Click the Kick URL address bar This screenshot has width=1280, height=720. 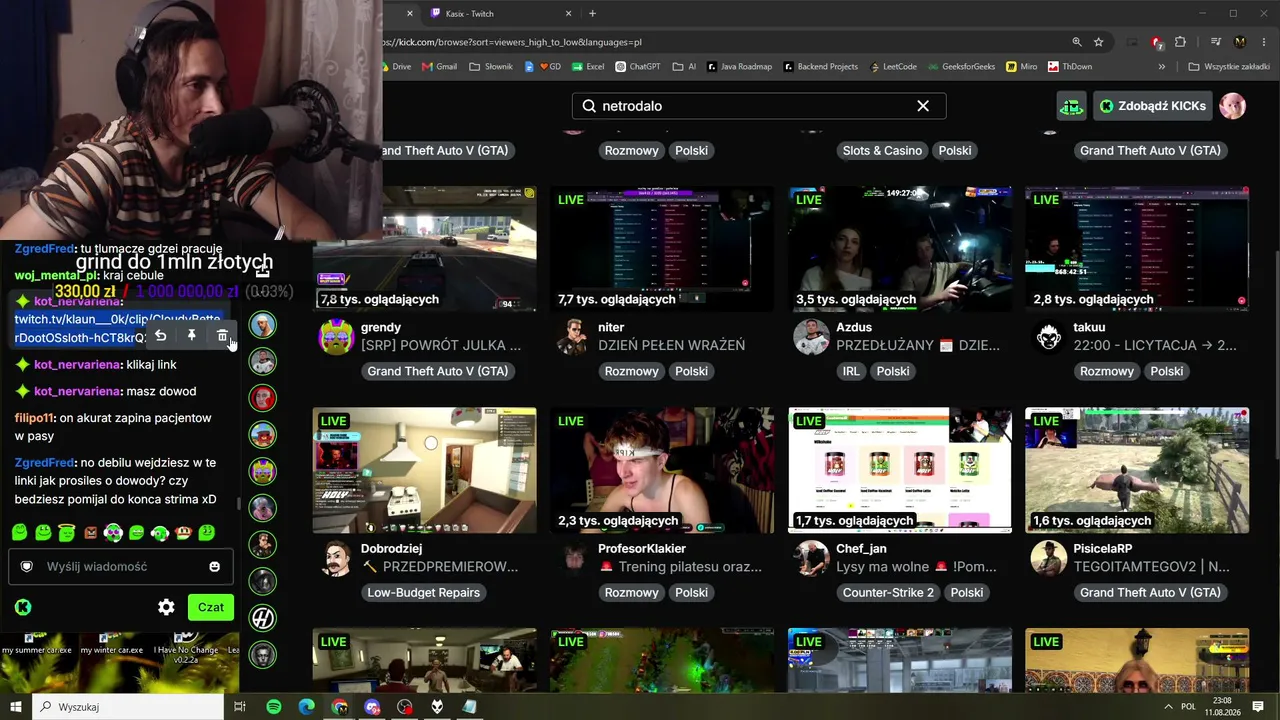coord(720,42)
